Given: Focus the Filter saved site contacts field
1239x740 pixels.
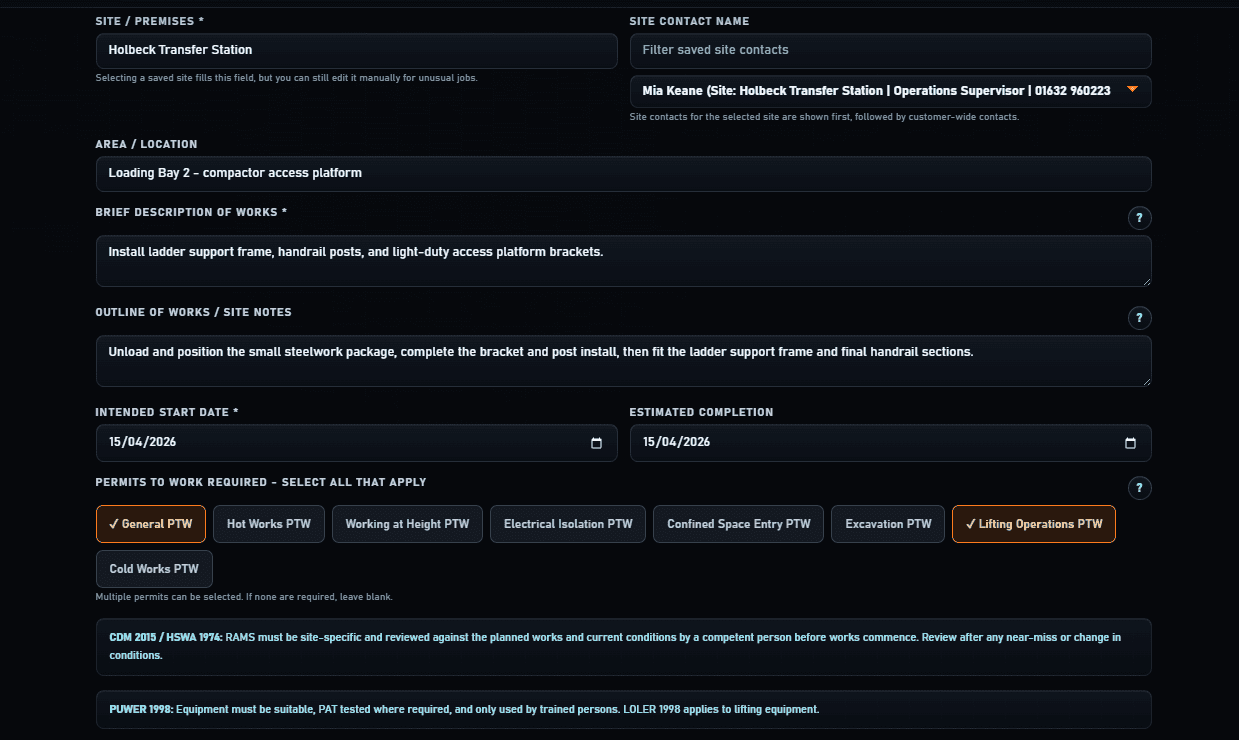Looking at the screenshot, I should [x=890, y=51].
